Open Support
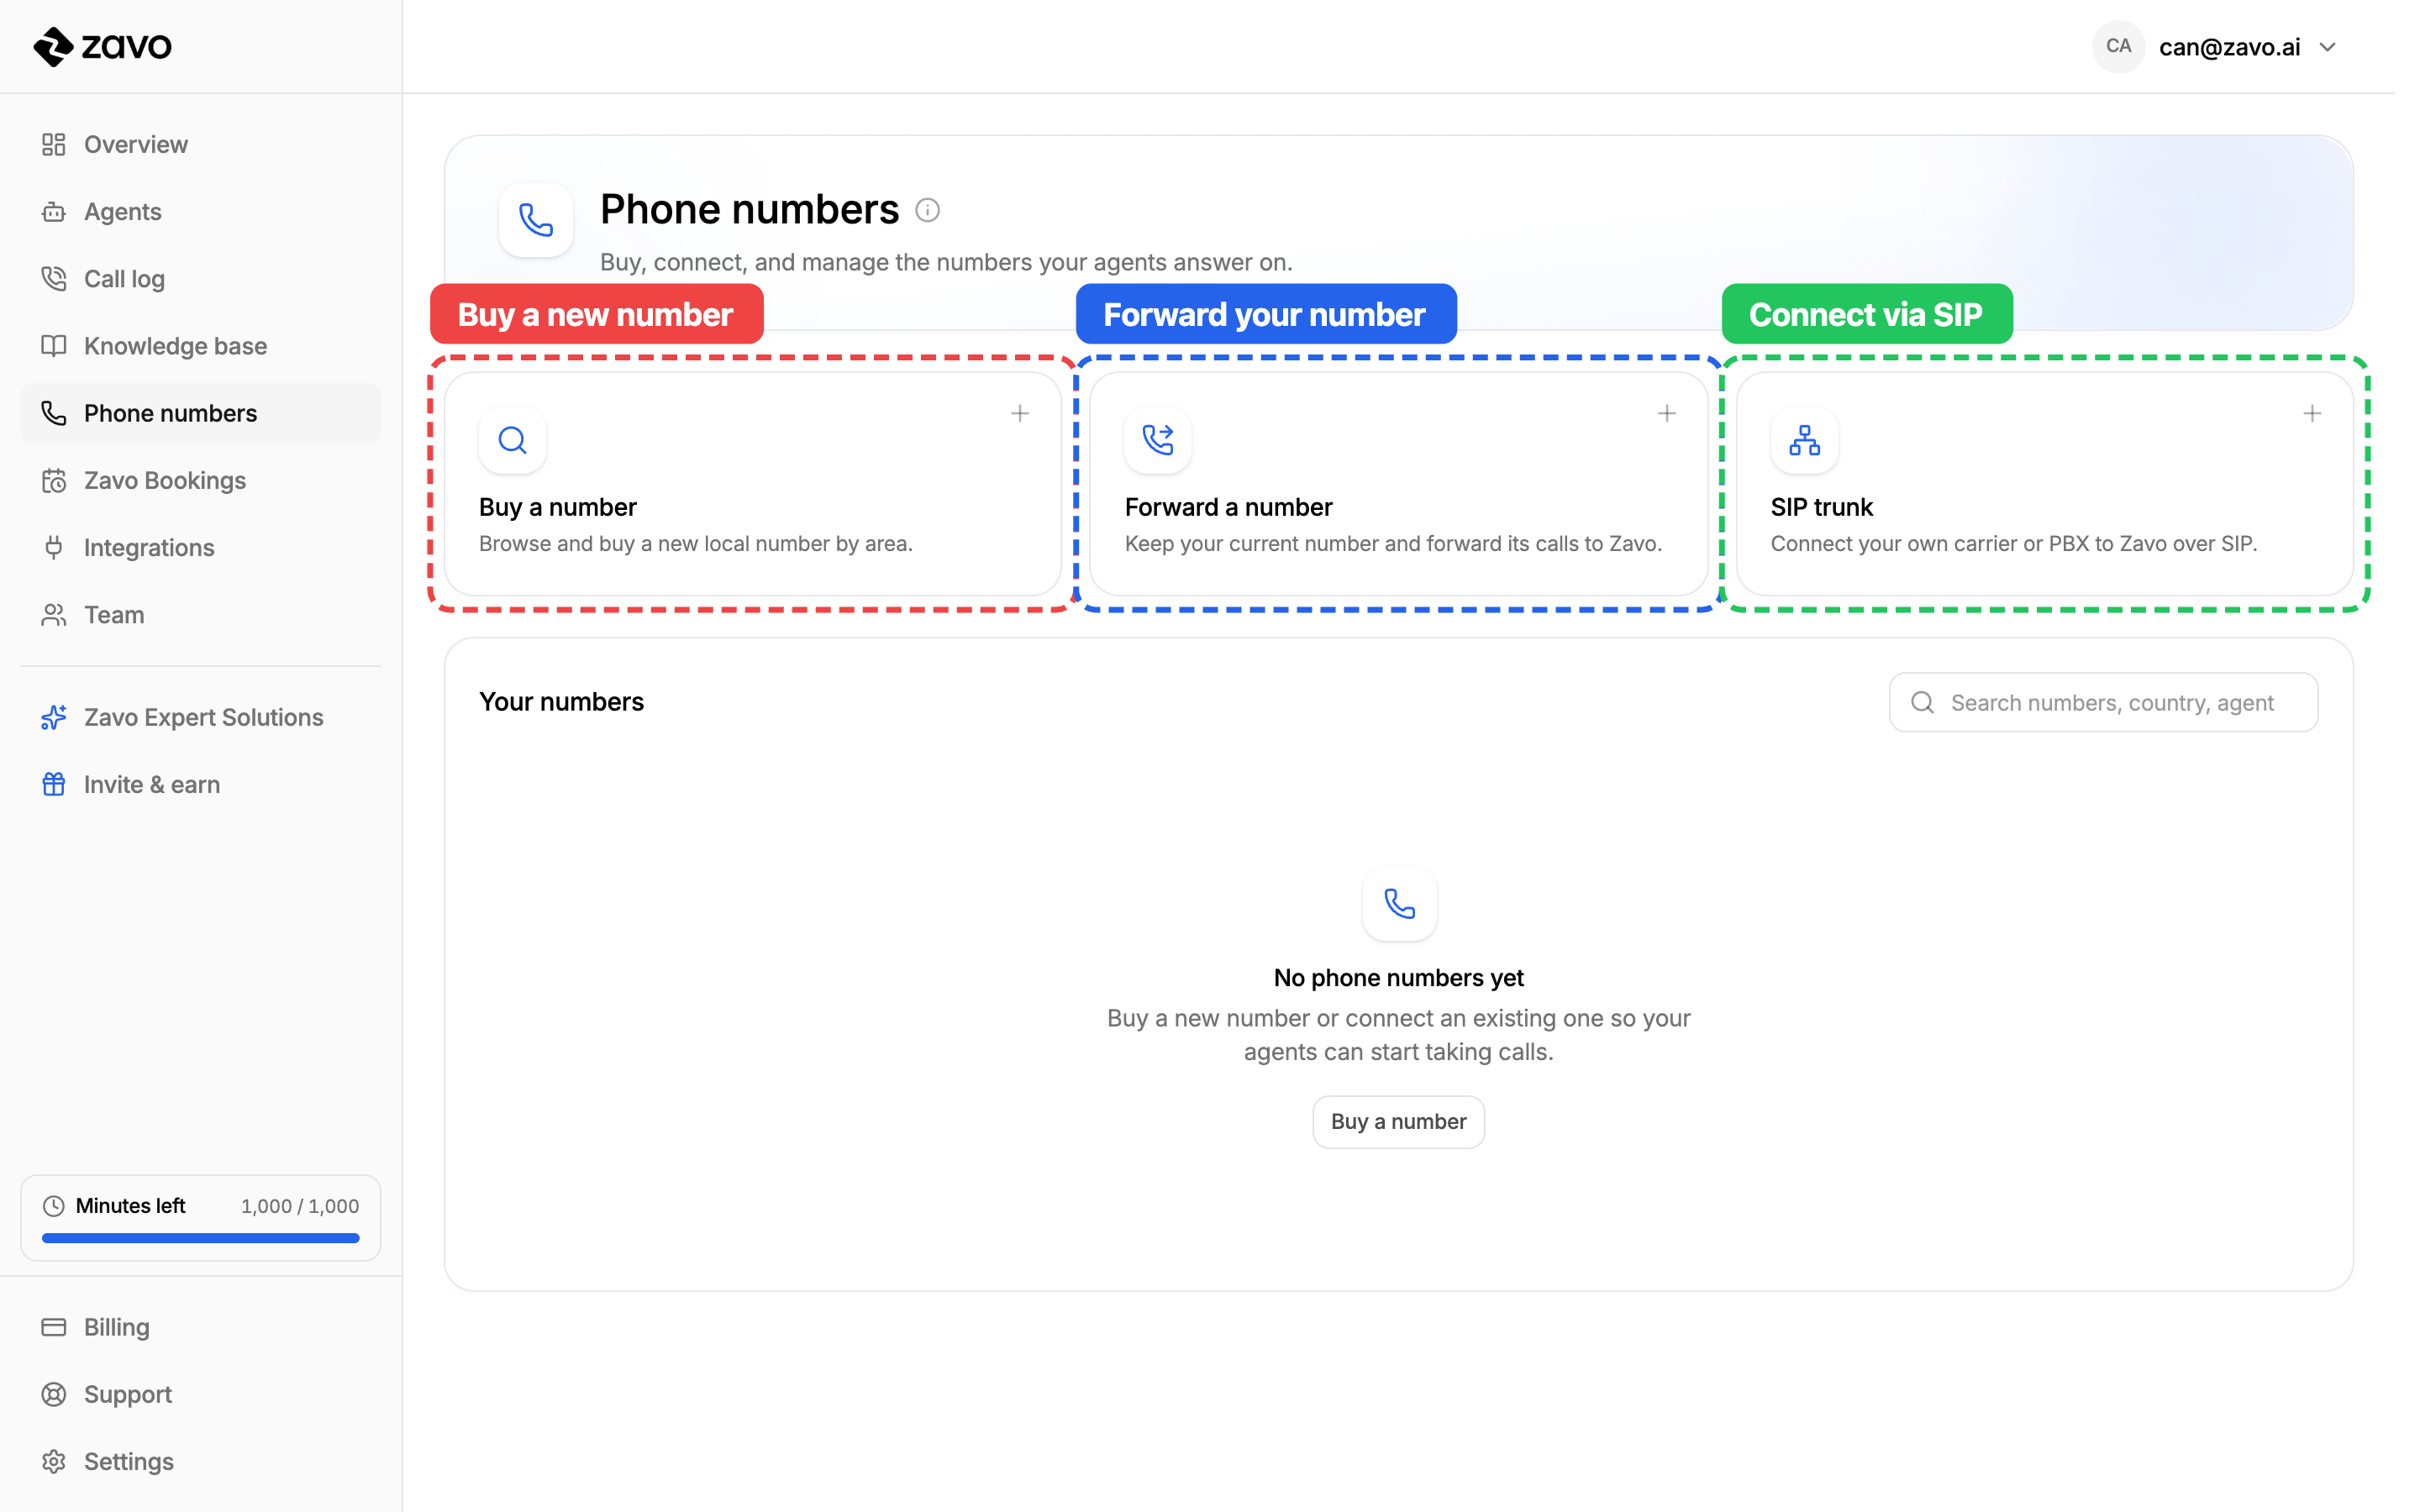 tap(200, 1394)
